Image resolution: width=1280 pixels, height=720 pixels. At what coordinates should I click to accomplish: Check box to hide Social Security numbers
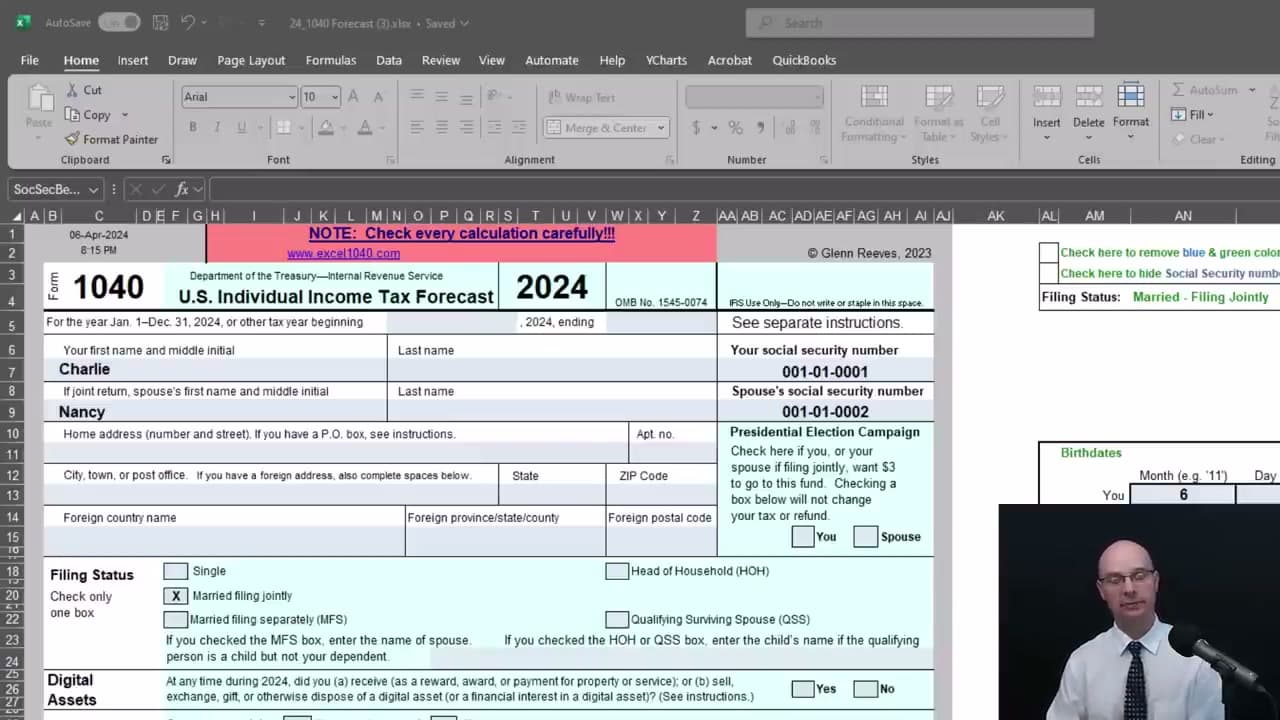[x=1048, y=273]
